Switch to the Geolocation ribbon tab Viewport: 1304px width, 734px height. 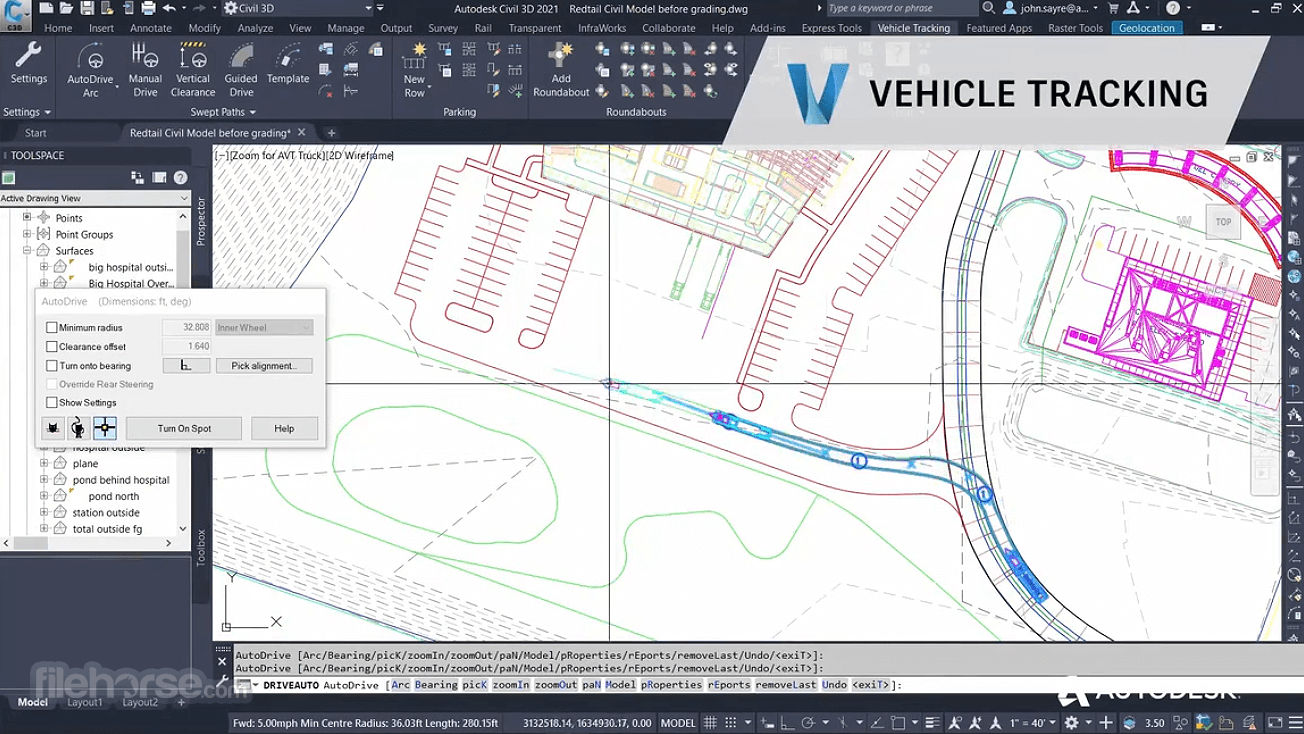pyautogui.click(x=1147, y=28)
